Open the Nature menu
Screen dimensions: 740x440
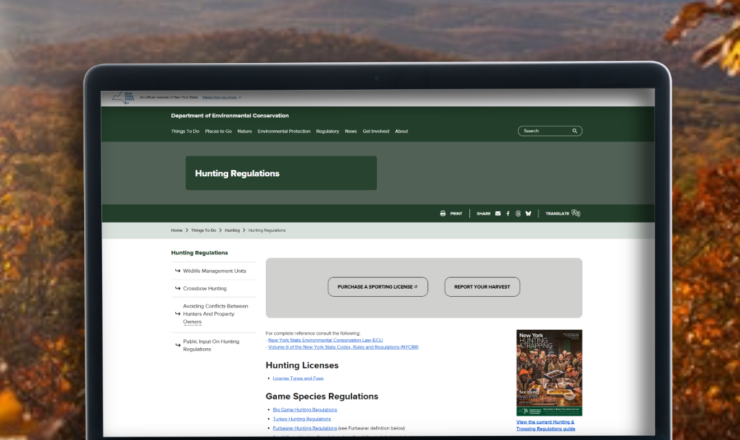(244, 131)
